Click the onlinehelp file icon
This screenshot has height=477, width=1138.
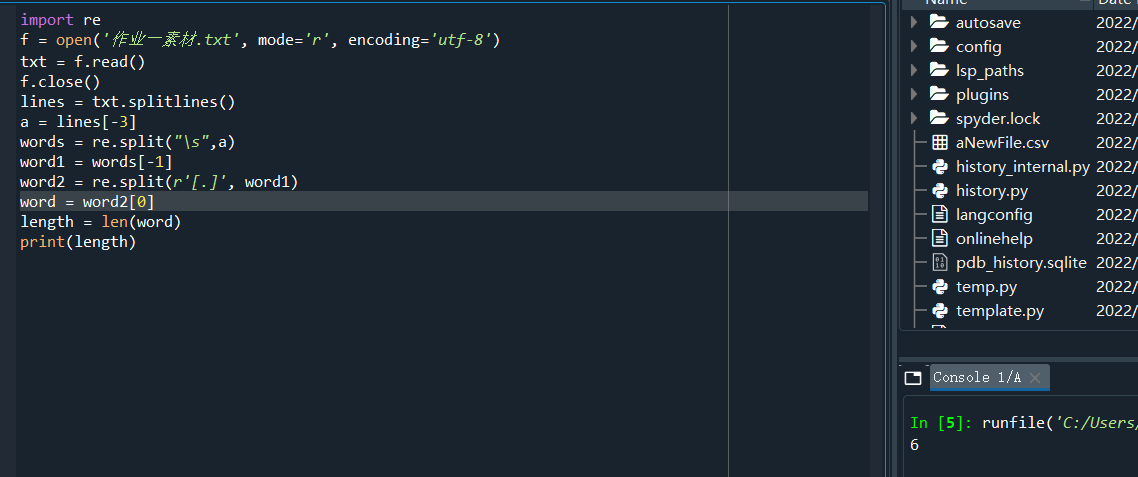pos(939,239)
